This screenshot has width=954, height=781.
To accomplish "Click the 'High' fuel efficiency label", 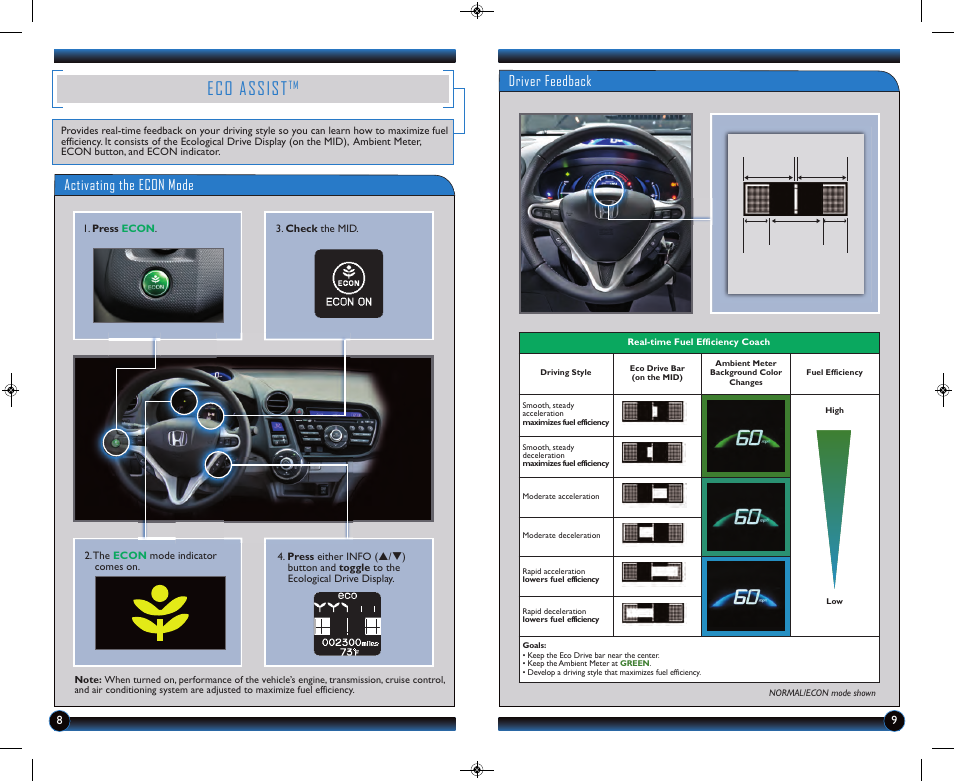I will (835, 411).
